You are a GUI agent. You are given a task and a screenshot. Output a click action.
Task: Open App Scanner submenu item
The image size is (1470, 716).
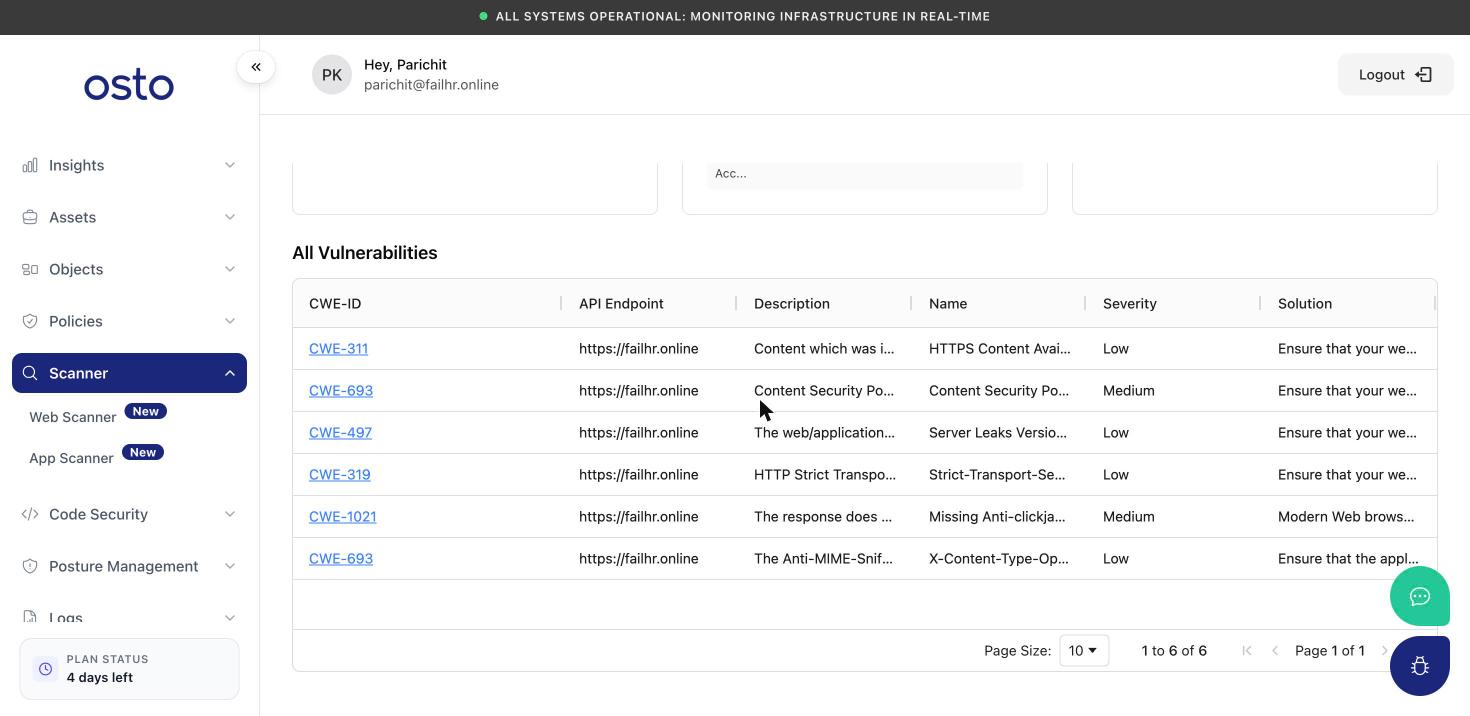[x=71, y=458]
